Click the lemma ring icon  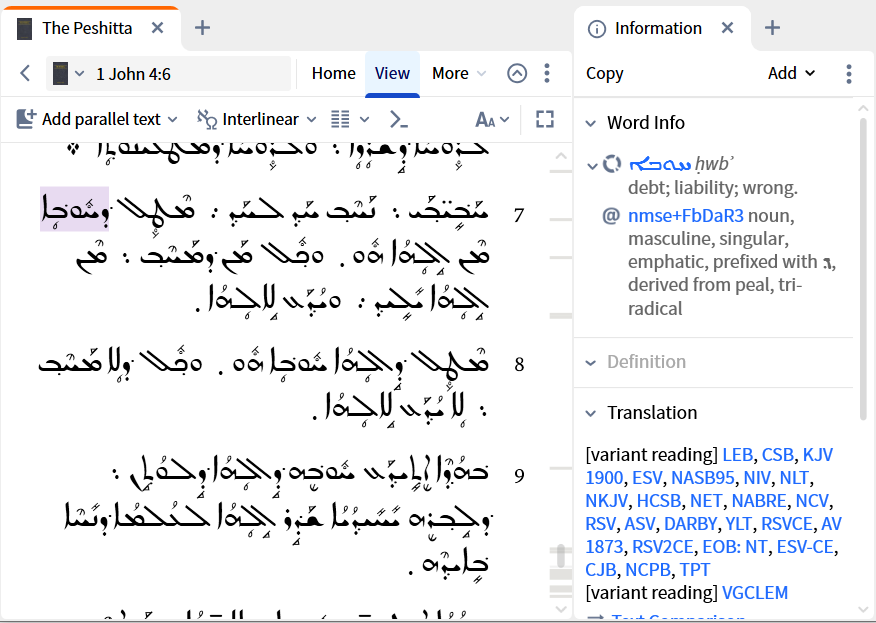612,164
